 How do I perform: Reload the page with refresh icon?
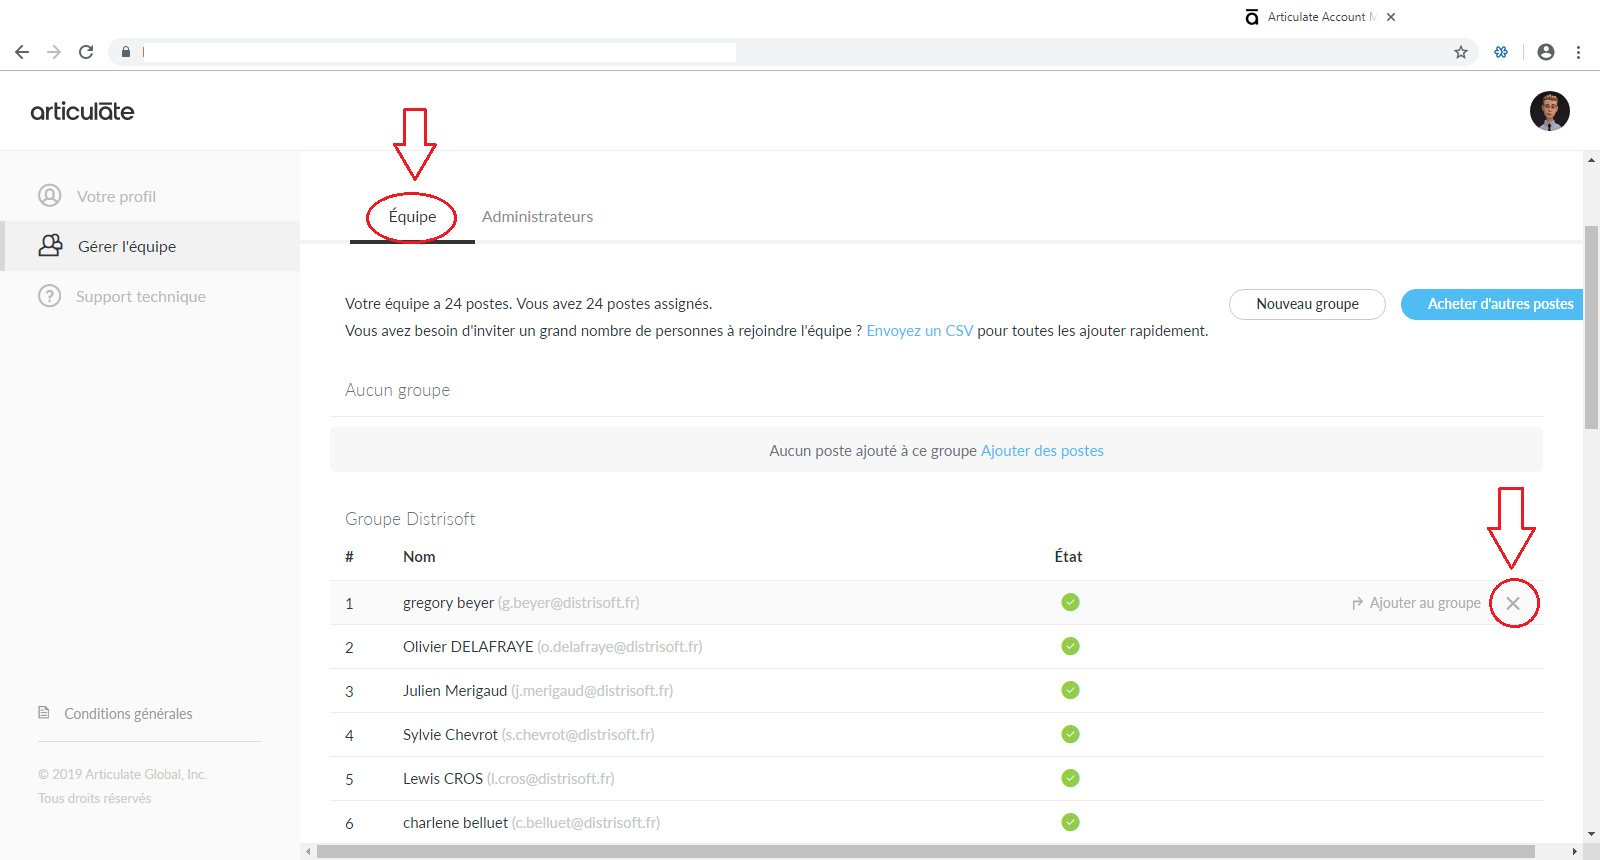(86, 52)
